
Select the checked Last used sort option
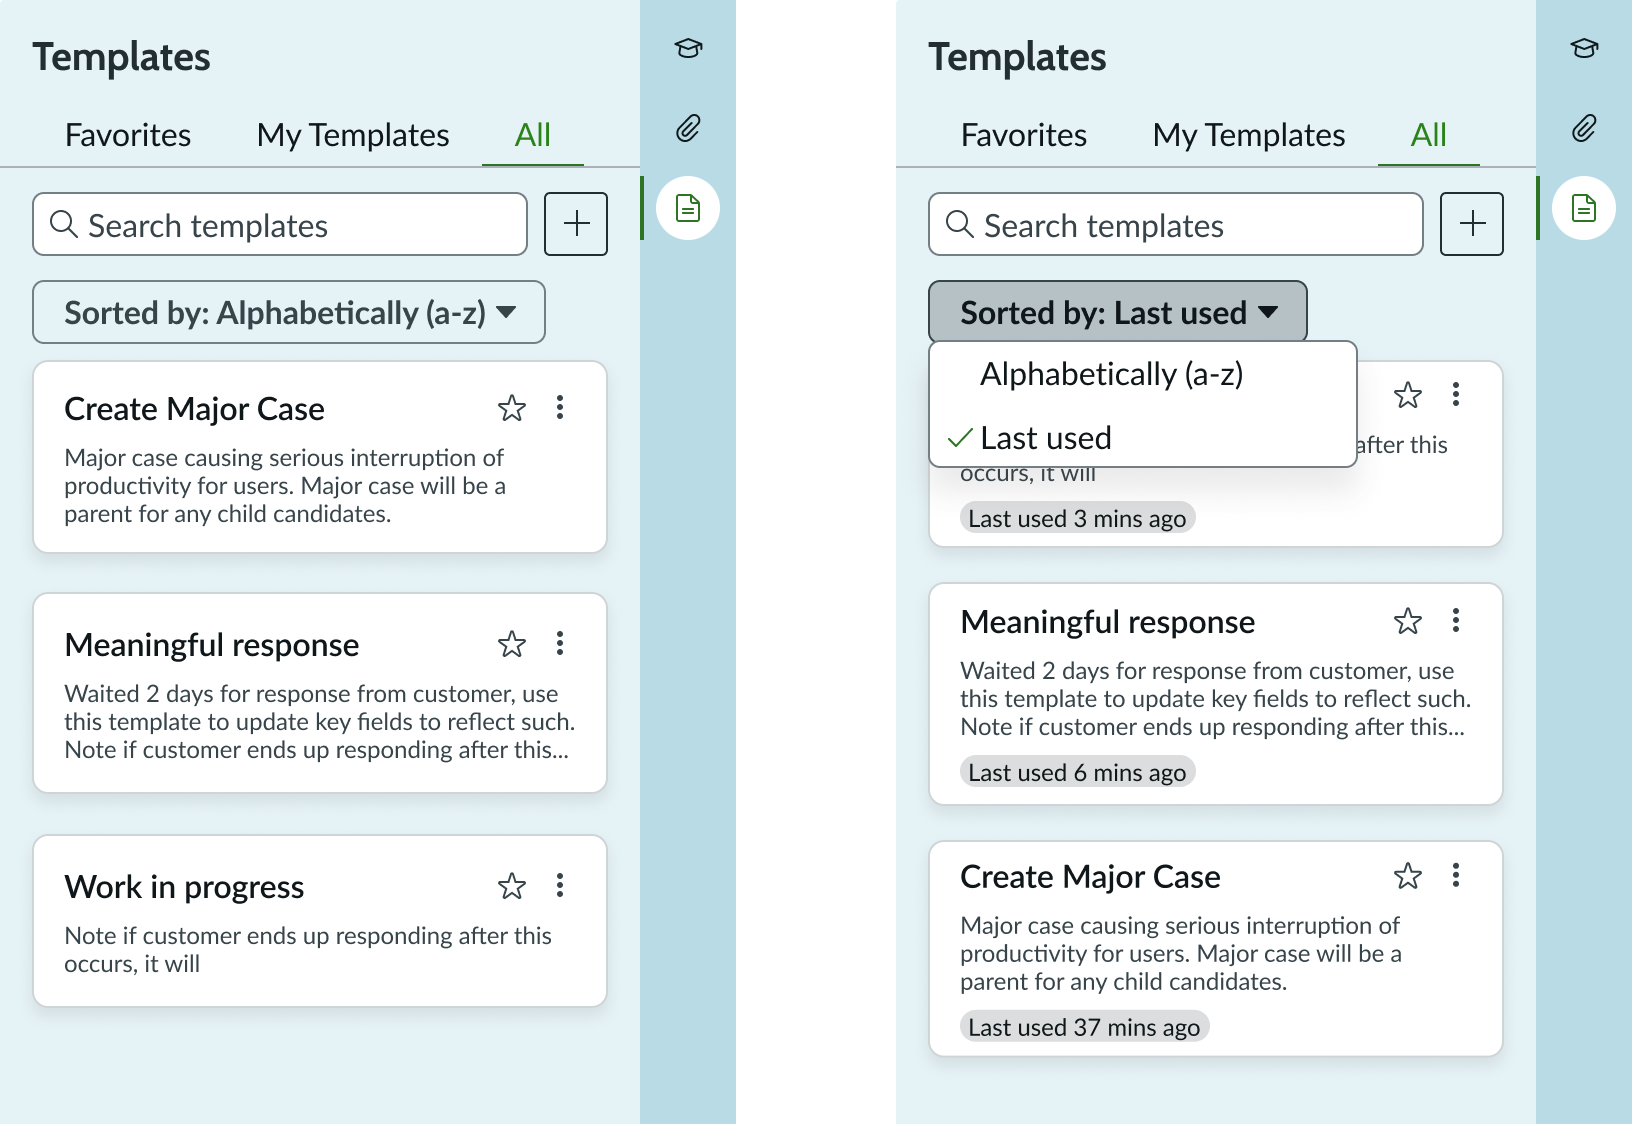[1045, 438]
